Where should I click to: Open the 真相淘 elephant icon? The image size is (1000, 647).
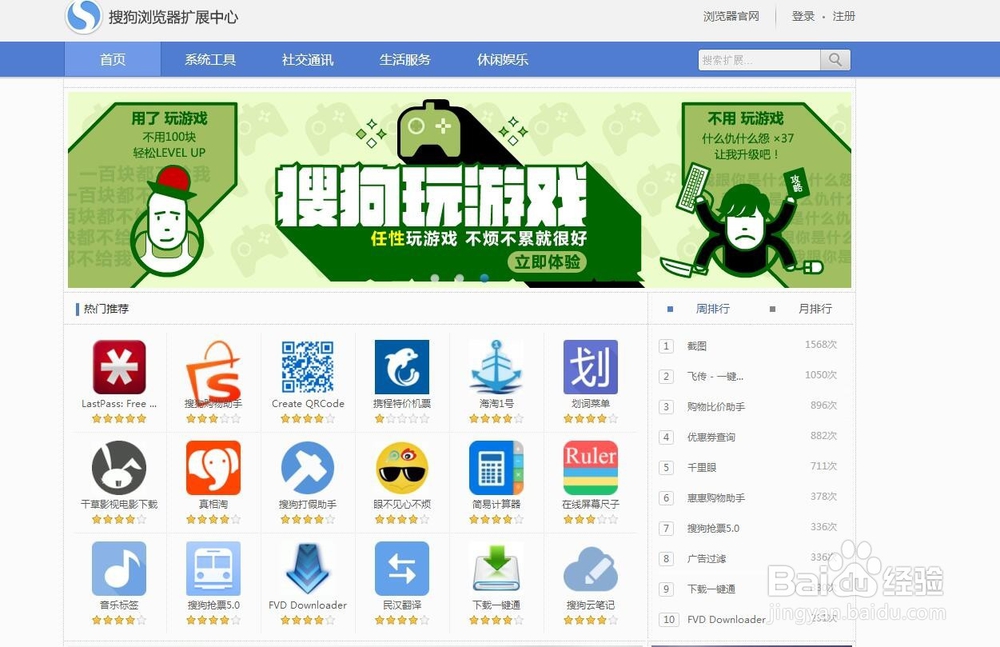pyautogui.click(x=214, y=468)
